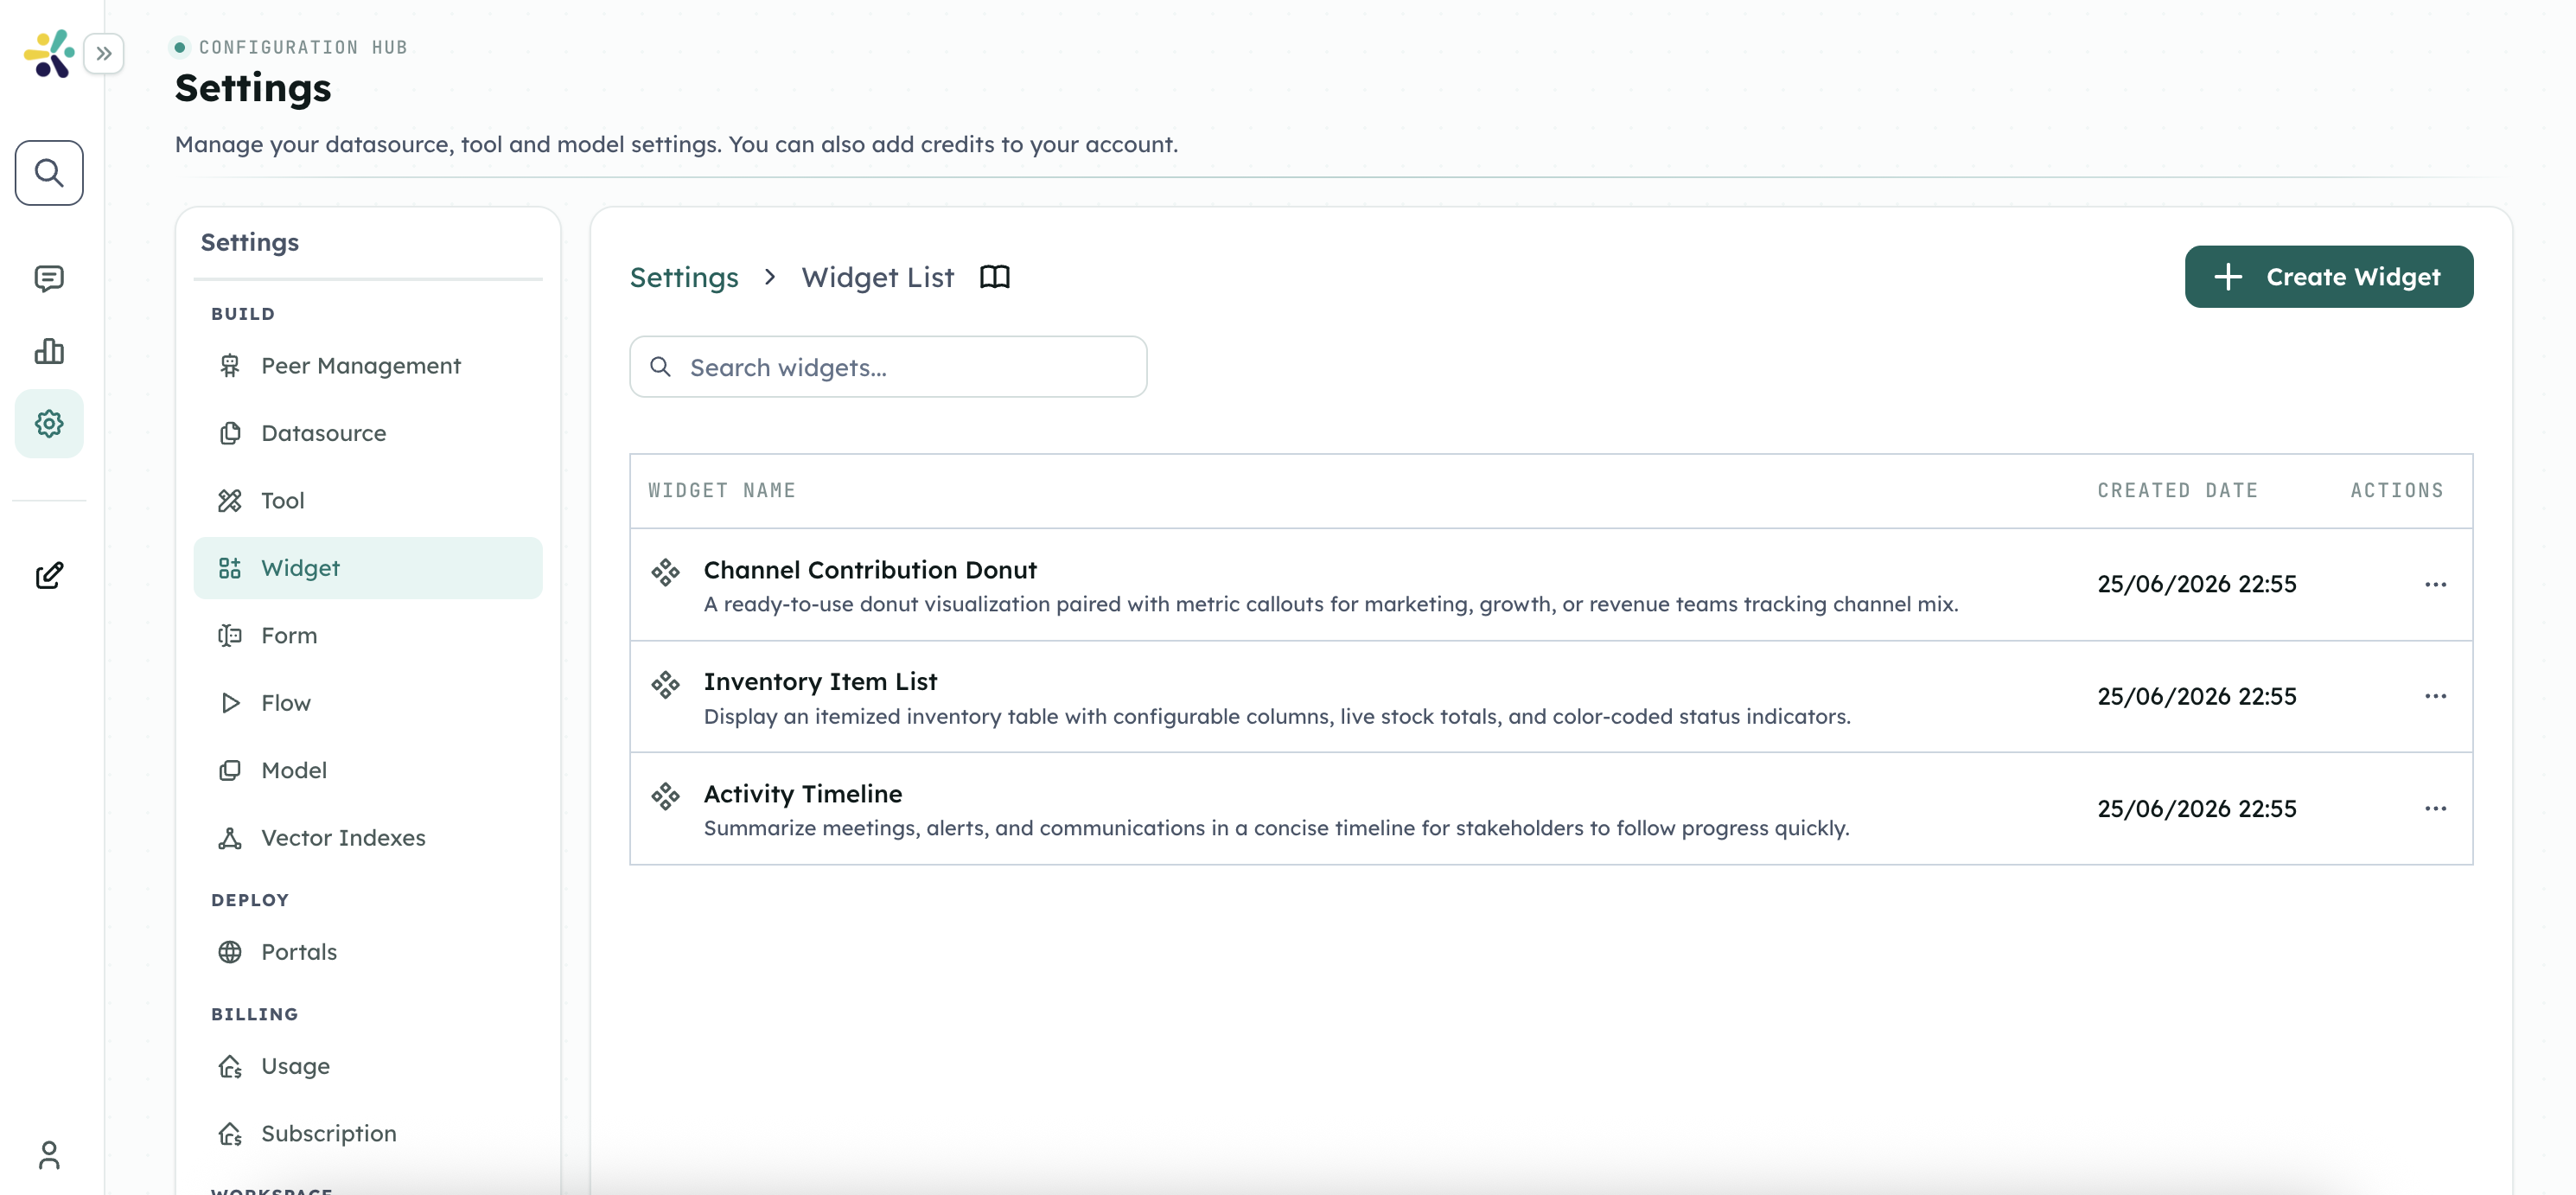Click Widget List breadcrumb

point(877,277)
